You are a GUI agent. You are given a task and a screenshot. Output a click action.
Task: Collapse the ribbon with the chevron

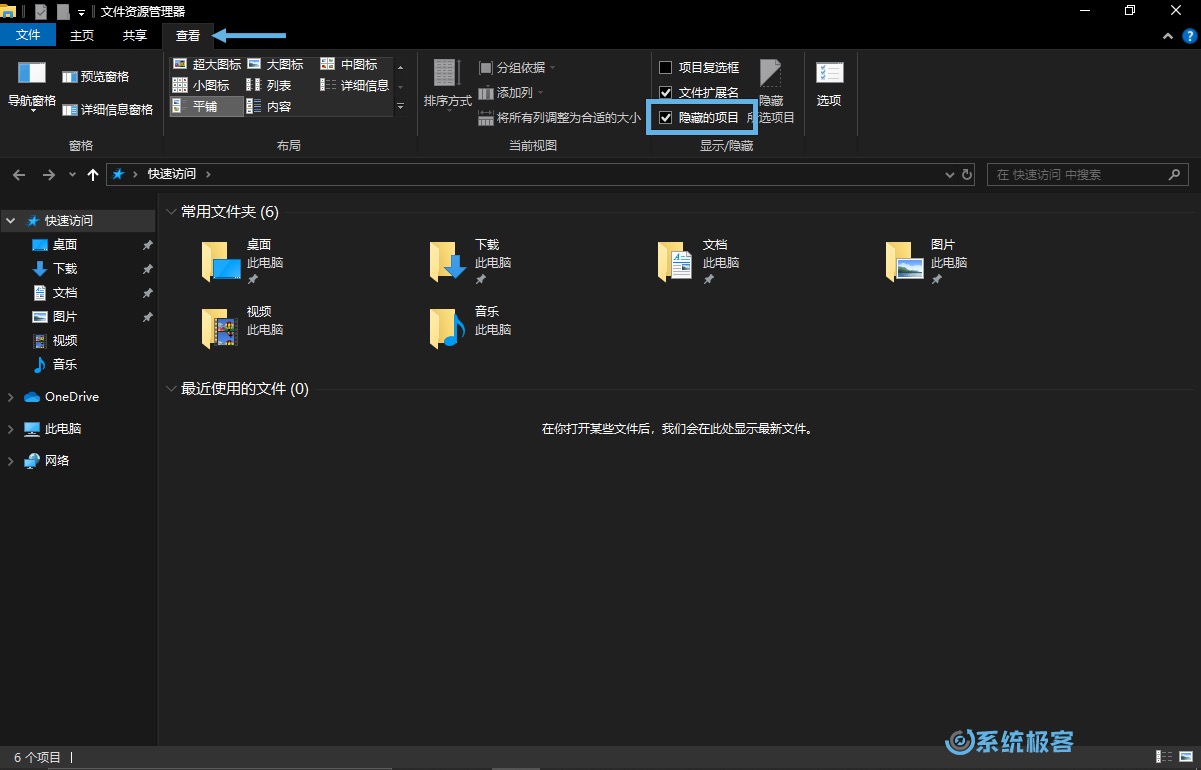point(1168,35)
